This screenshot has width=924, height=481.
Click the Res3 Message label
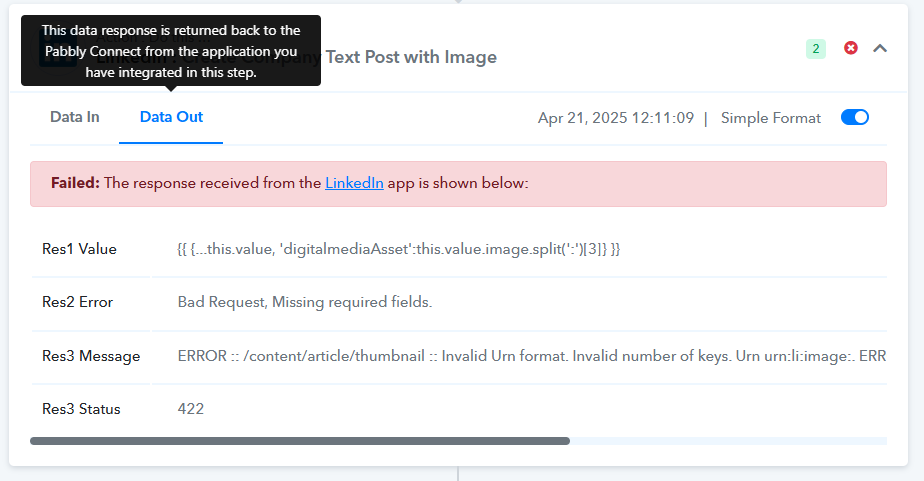point(91,356)
